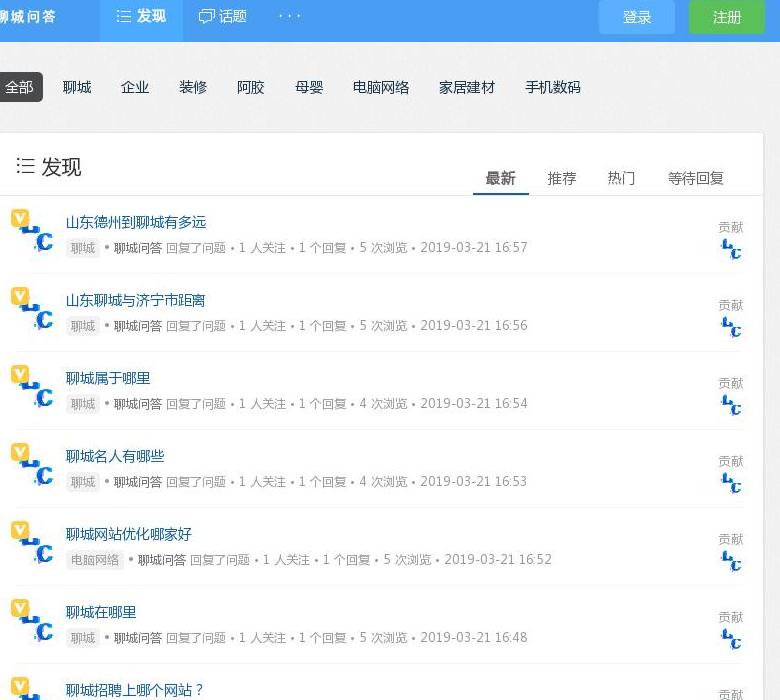780x700 pixels.
Task: Click 电脑网络 tag under 聊城网站优化哪家好
Action: [x=95, y=560]
